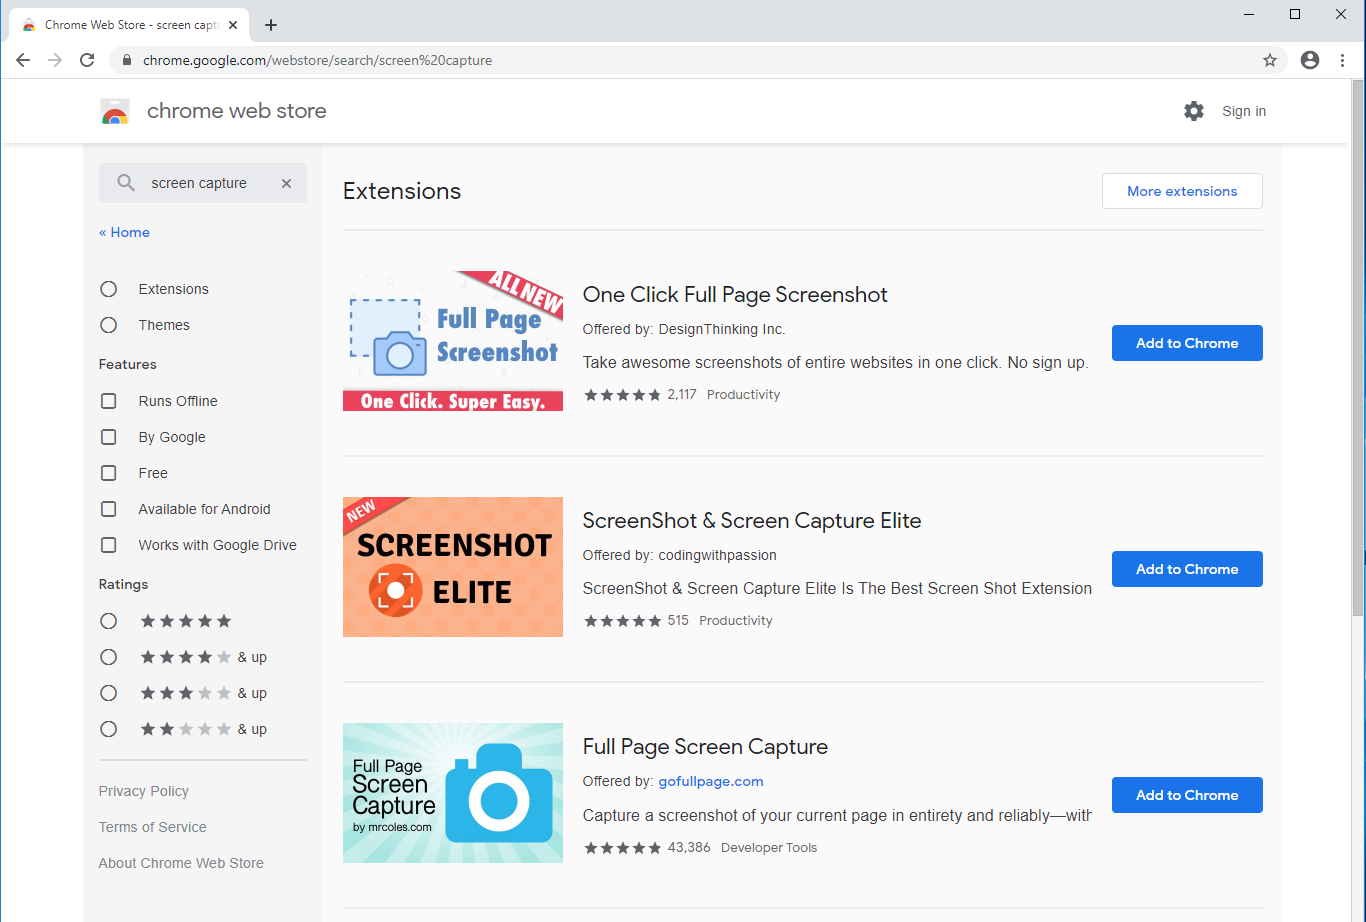Viewport: 1366px width, 922px height.
Task: Open the Full Page Screenshot thumbnail image
Action: click(453, 341)
